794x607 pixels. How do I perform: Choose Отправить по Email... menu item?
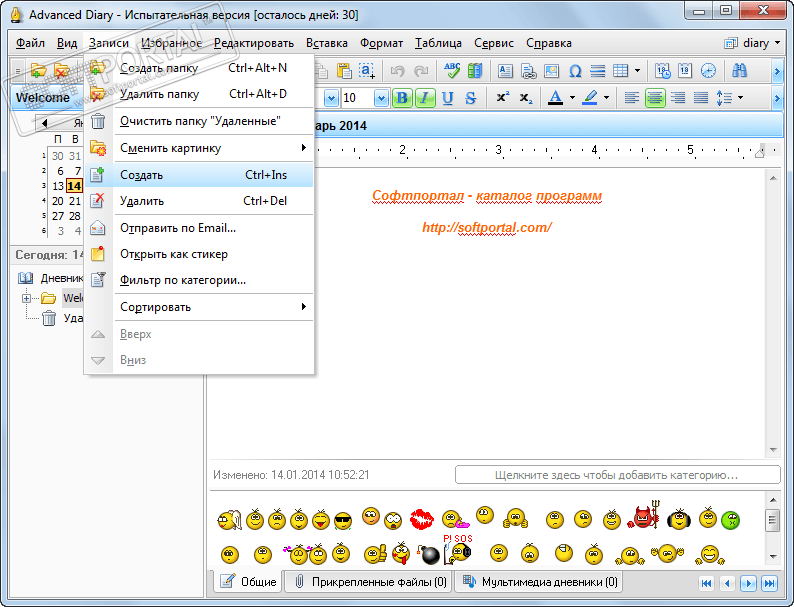pyautogui.click(x=199, y=228)
